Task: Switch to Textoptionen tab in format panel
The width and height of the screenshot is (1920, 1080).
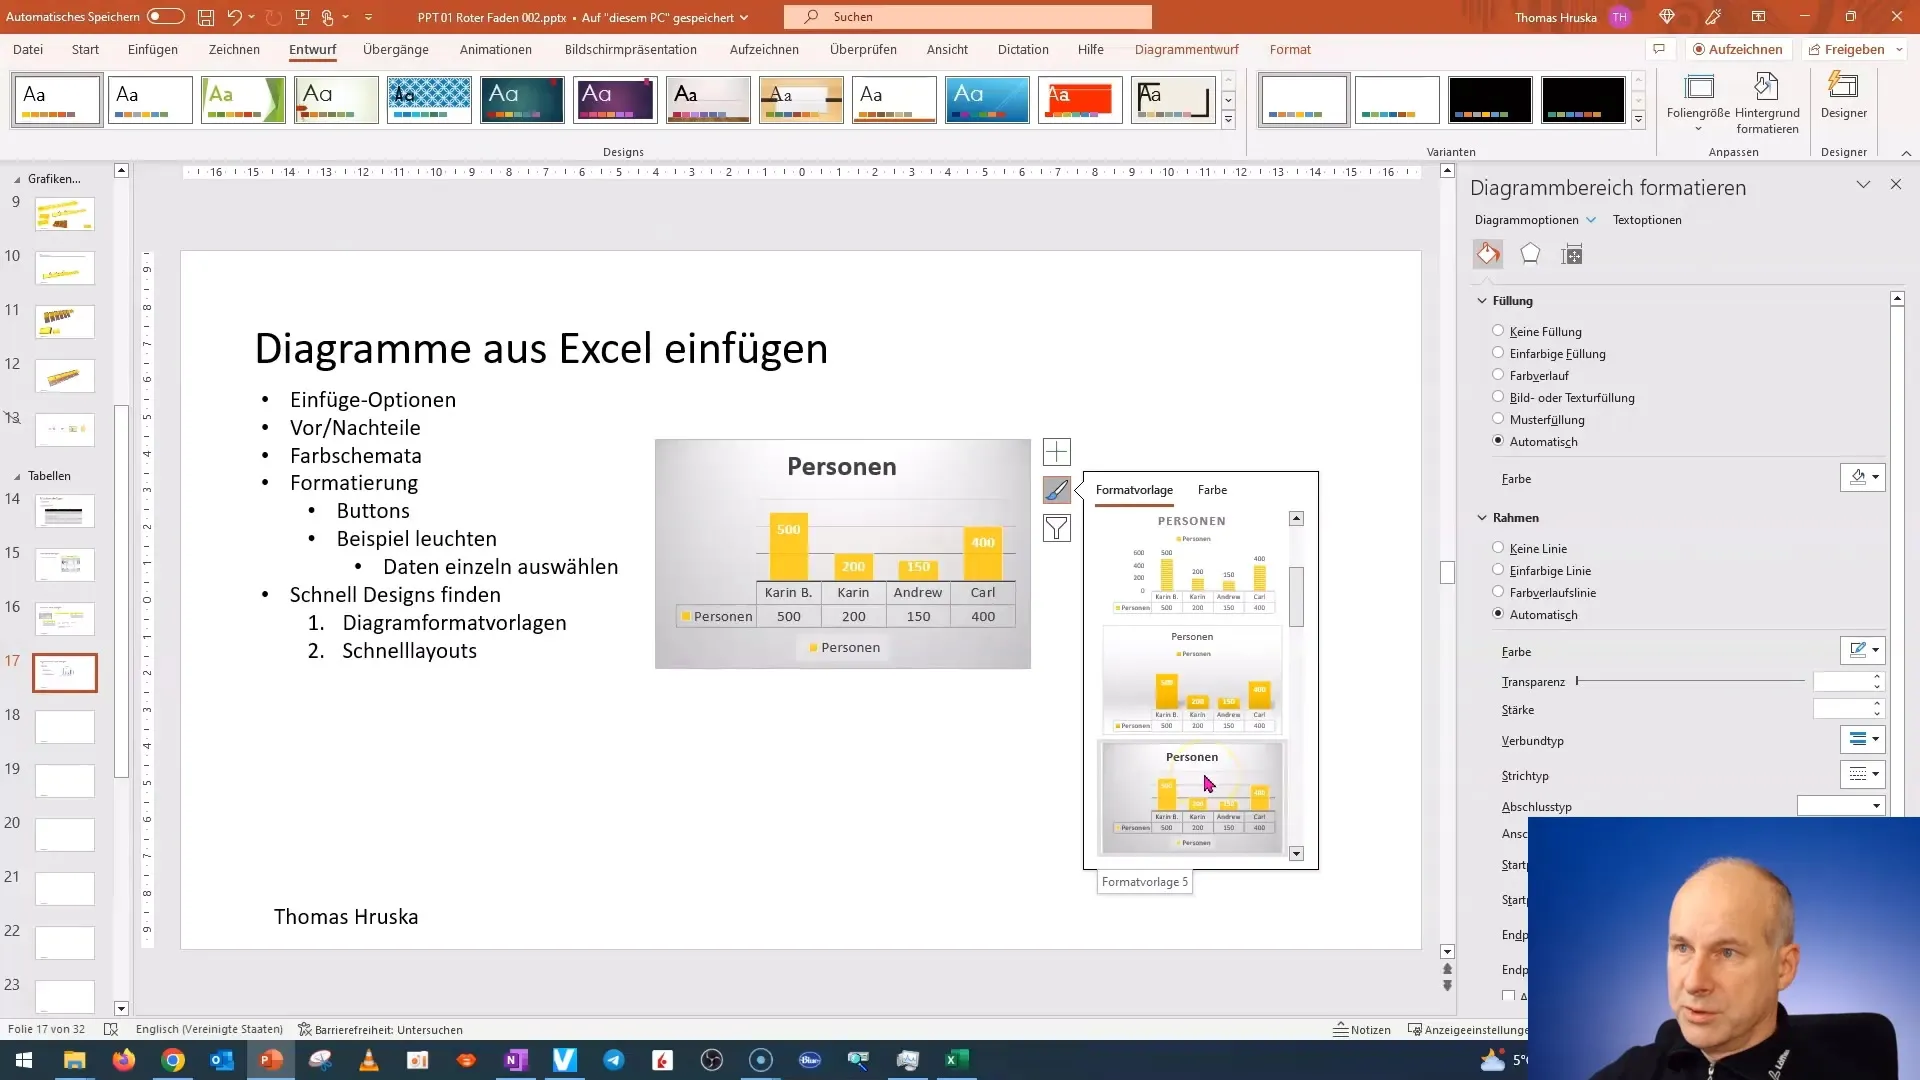Action: (x=1647, y=219)
